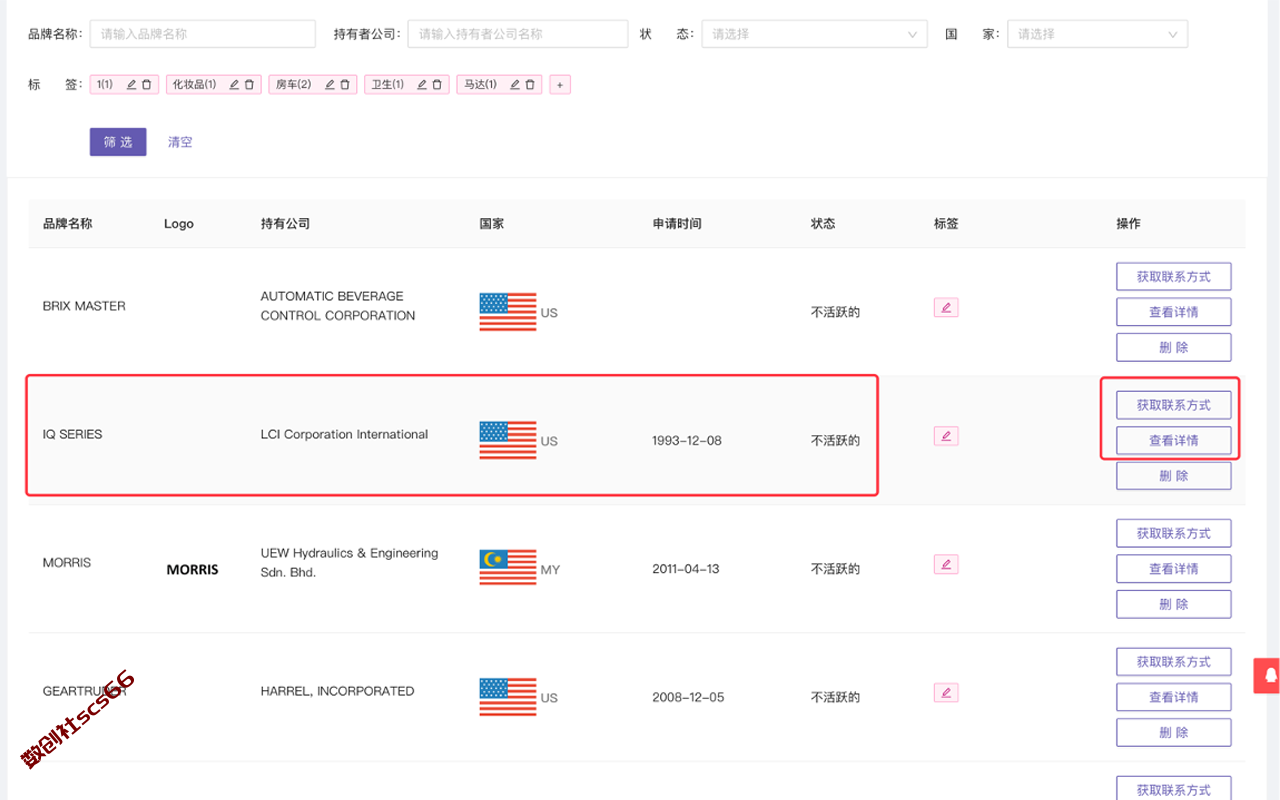Filter by the 马达(1) tag

[x=480, y=85]
